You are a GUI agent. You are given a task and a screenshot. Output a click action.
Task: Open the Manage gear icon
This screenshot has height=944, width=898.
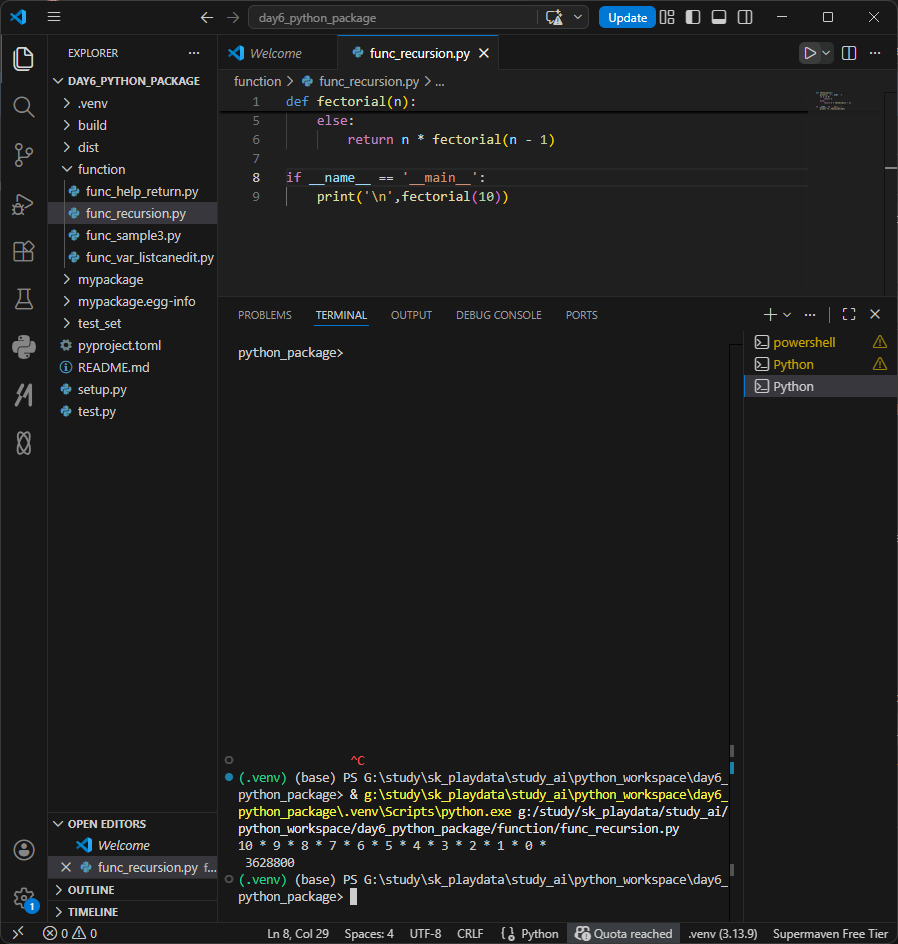[23, 898]
